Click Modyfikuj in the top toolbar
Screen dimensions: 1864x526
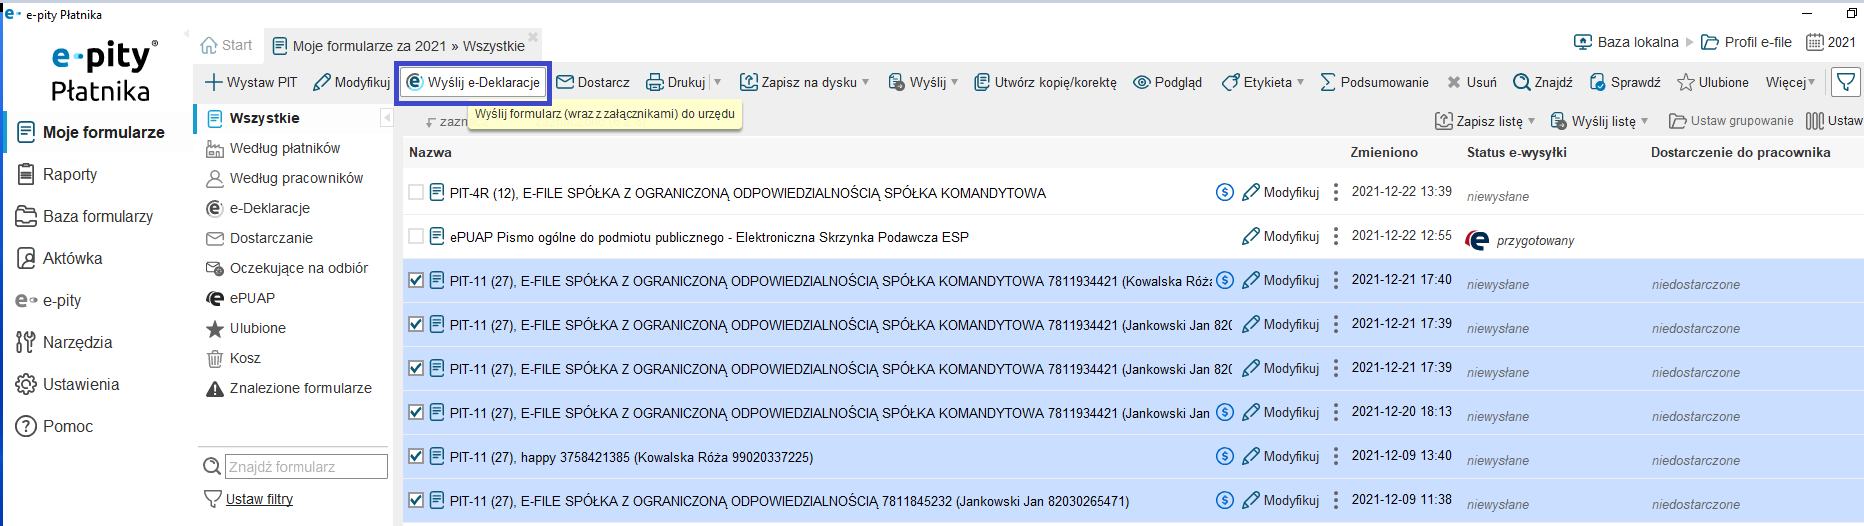coord(351,82)
